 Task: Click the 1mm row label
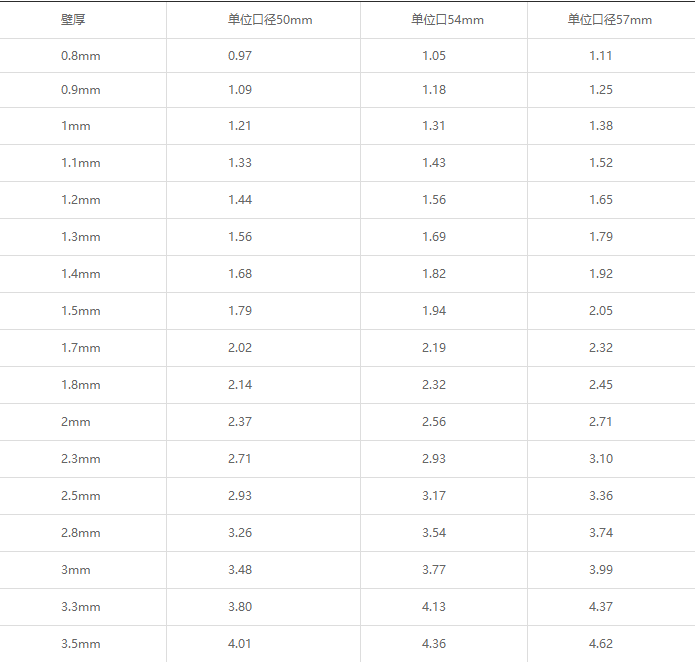pyautogui.click(x=75, y=126)
